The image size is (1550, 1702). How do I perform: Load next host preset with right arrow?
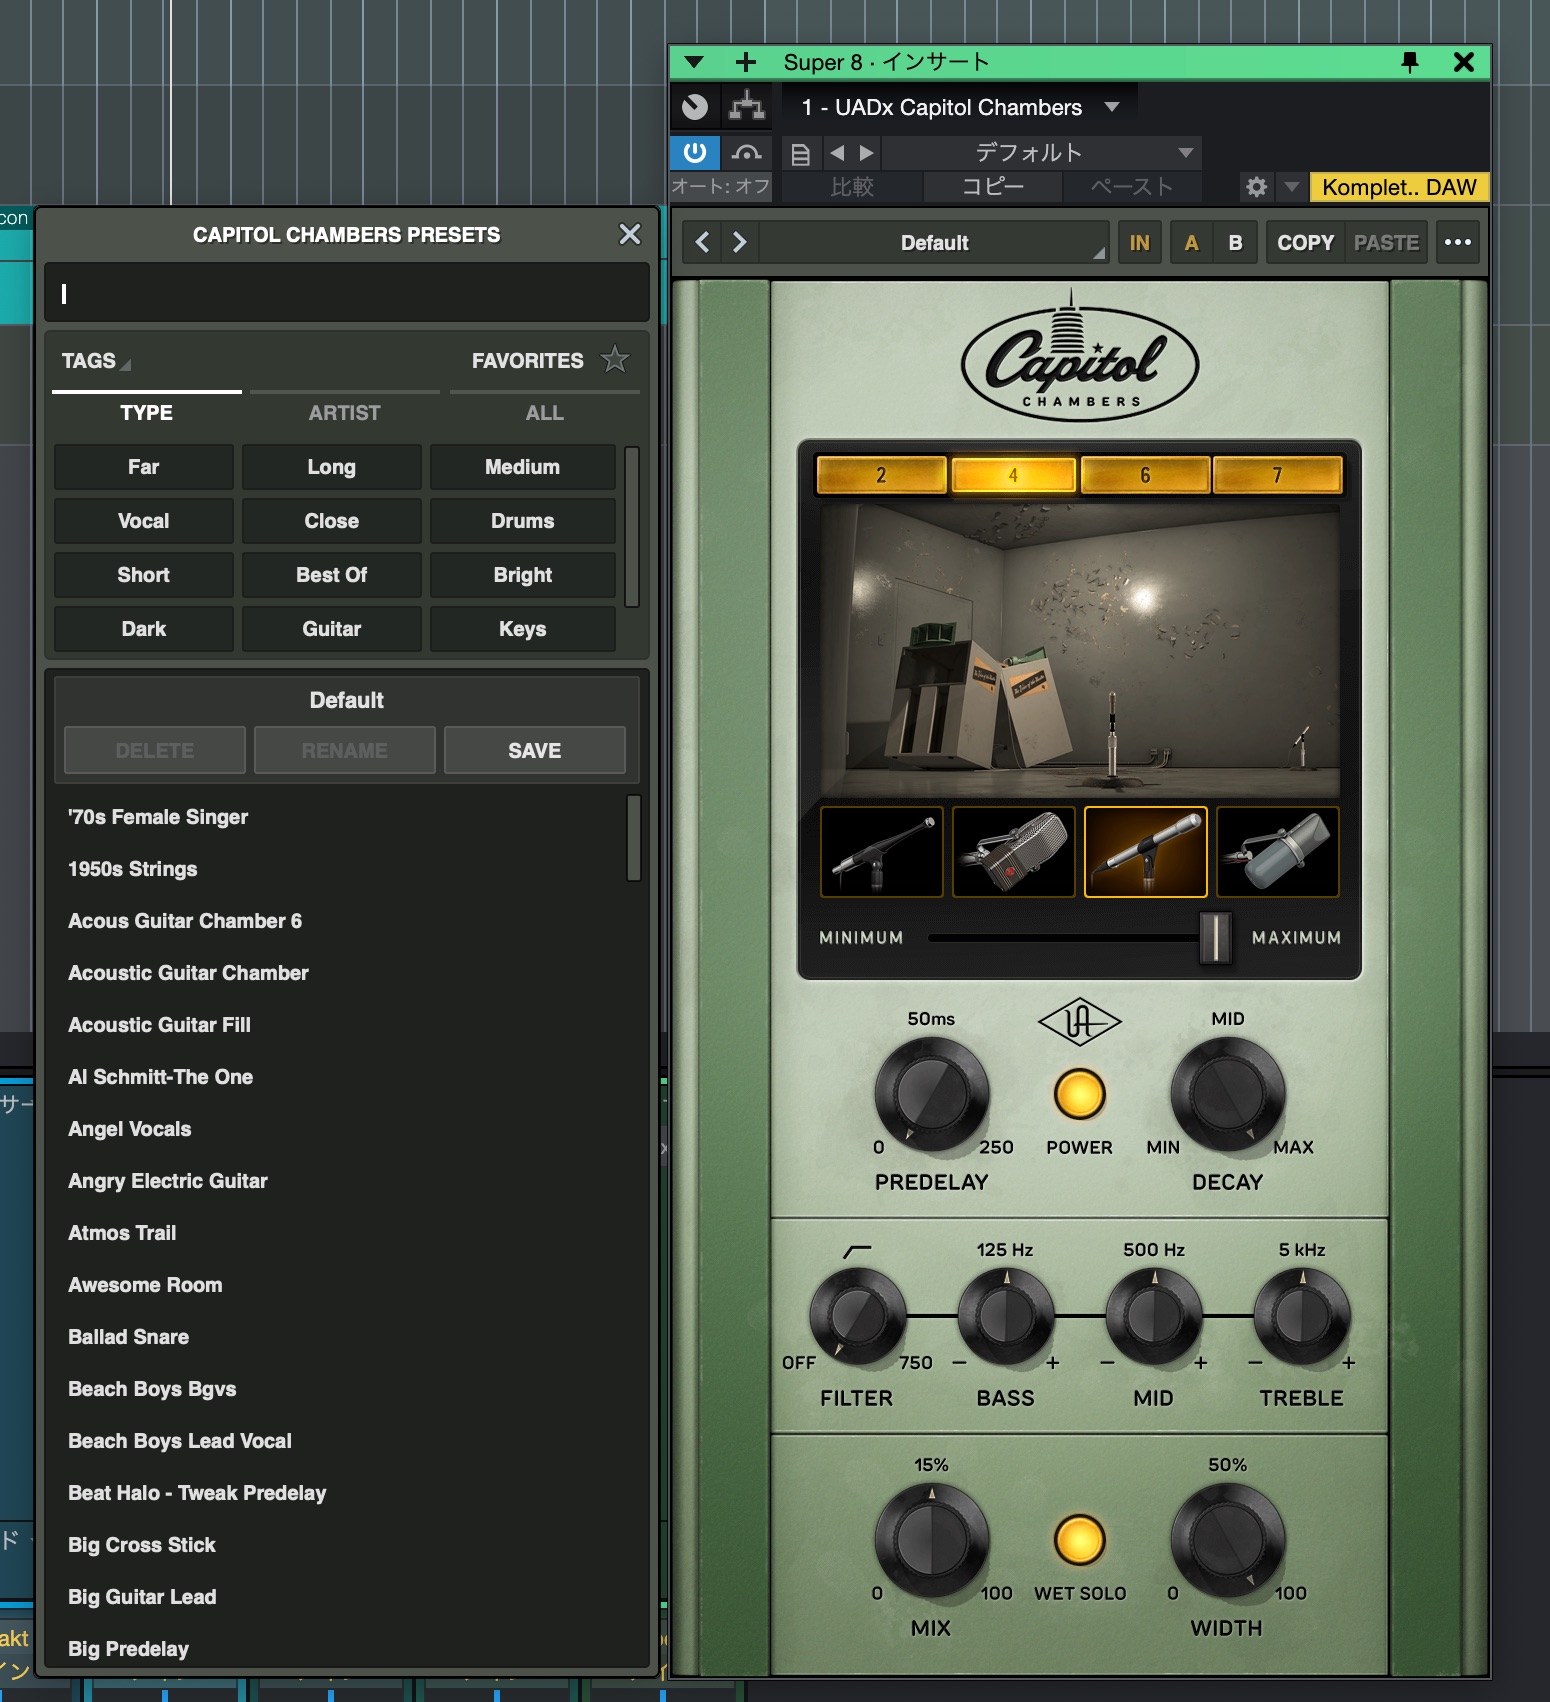tap(866, 153)
